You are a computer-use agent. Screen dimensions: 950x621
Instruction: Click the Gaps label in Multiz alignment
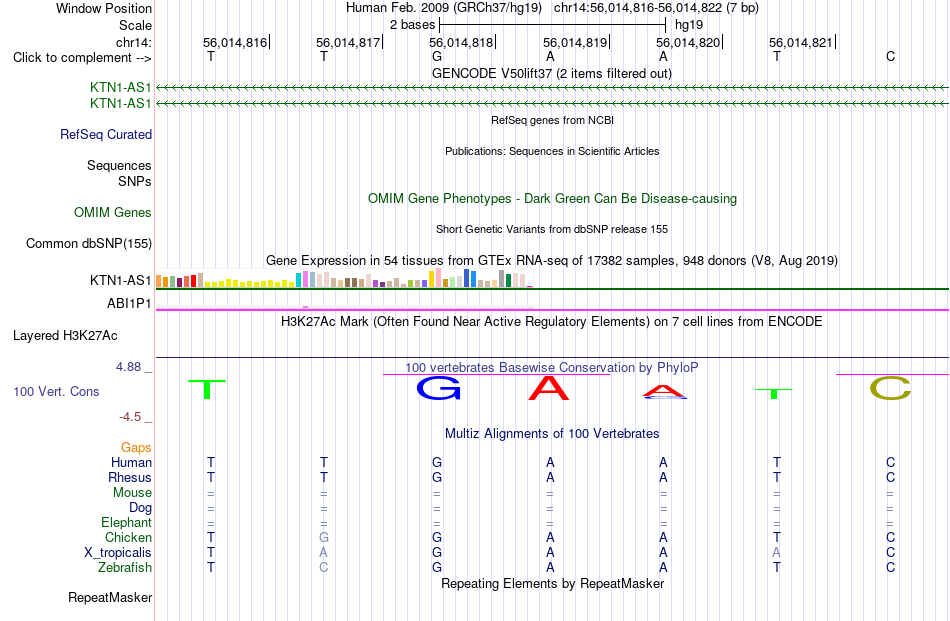[136, 447]
